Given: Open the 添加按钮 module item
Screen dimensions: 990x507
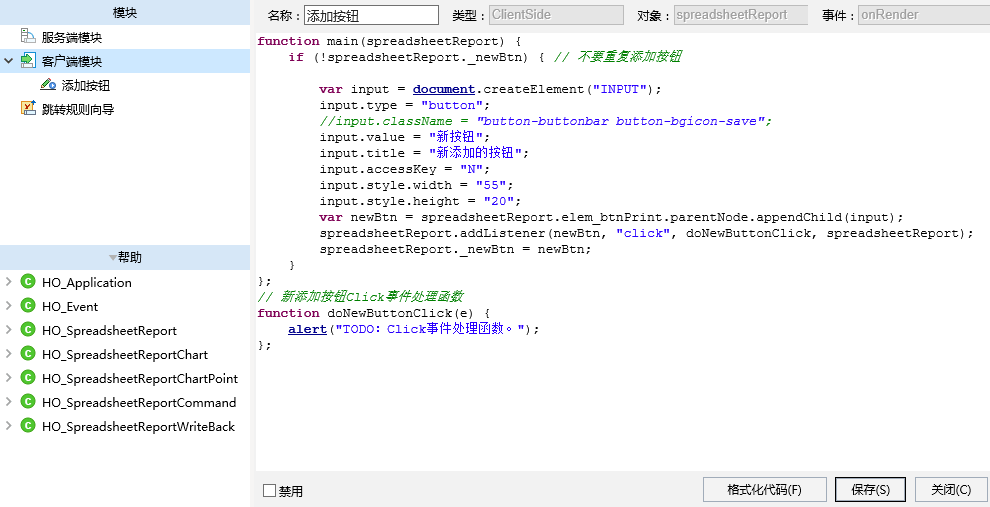Looking at the screenshot, I should (86, 85).
